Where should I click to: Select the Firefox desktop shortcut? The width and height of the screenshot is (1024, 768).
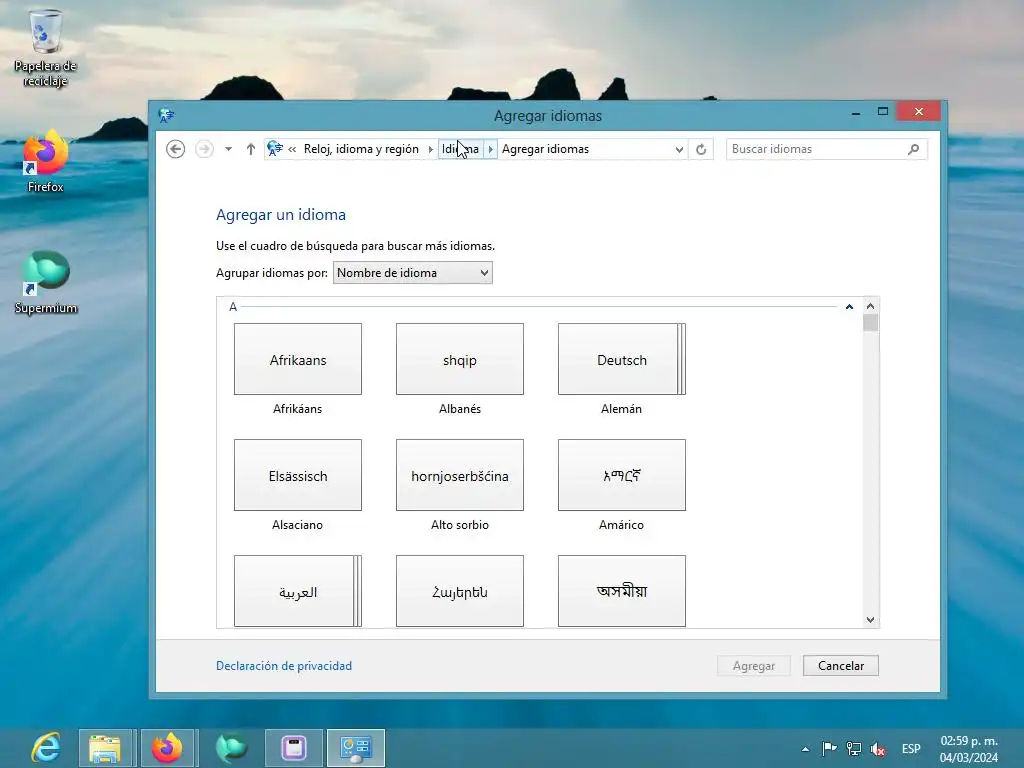point(46,161)
